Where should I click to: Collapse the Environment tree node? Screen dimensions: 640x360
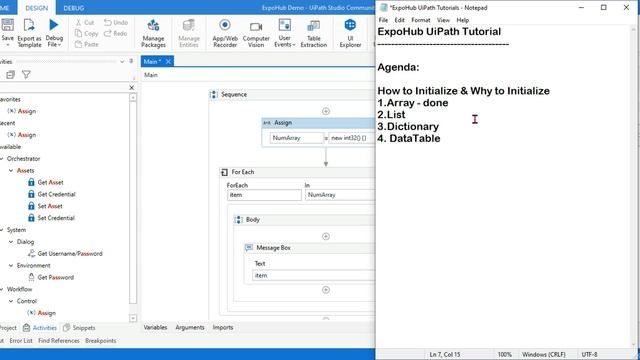pyautogui.click(x=11, y=265)
